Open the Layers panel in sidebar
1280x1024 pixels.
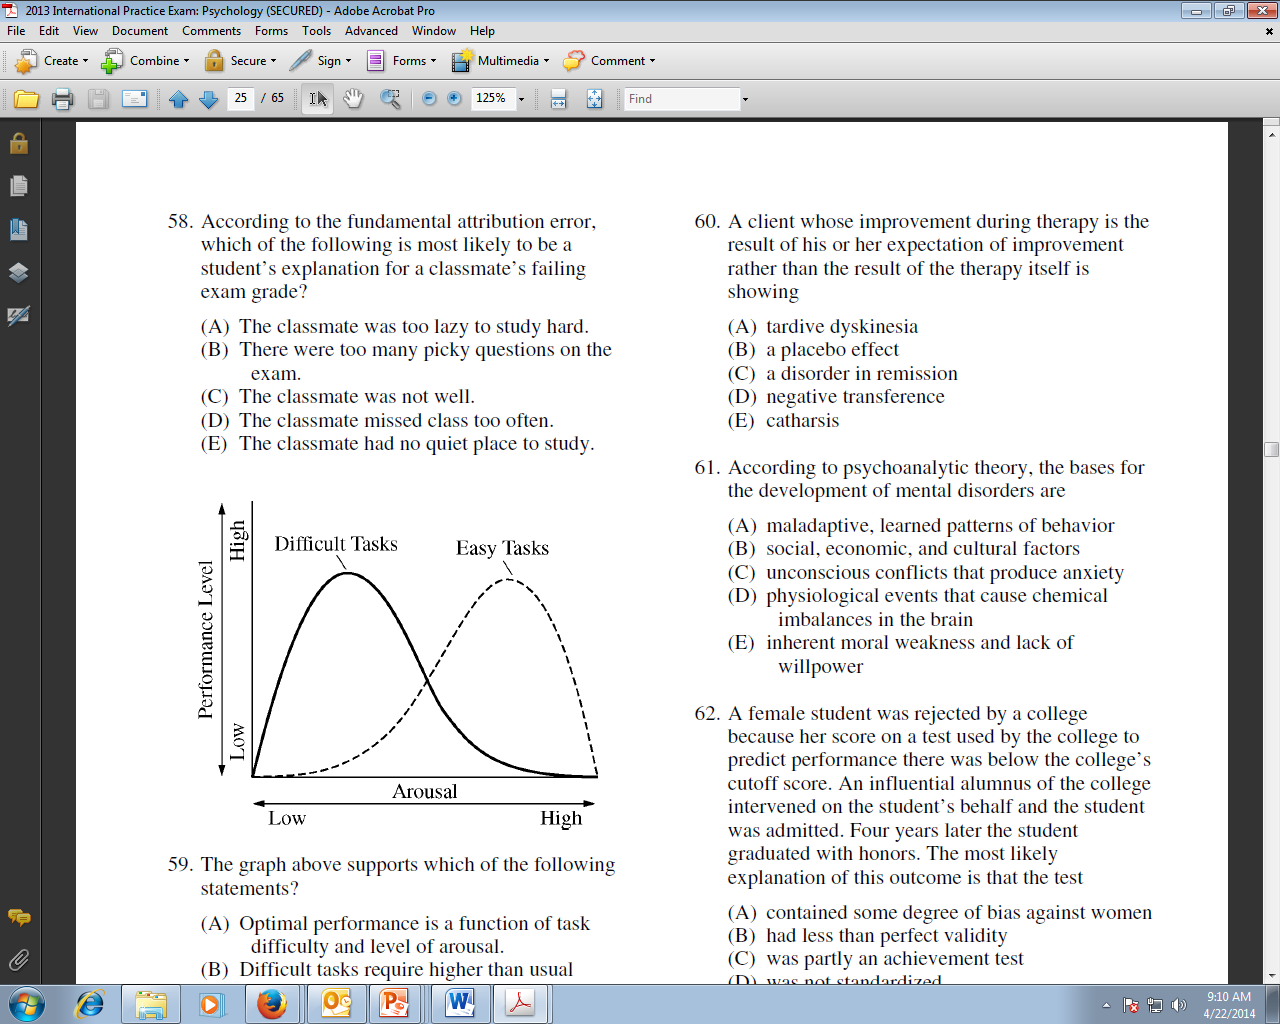coord(18,272)
